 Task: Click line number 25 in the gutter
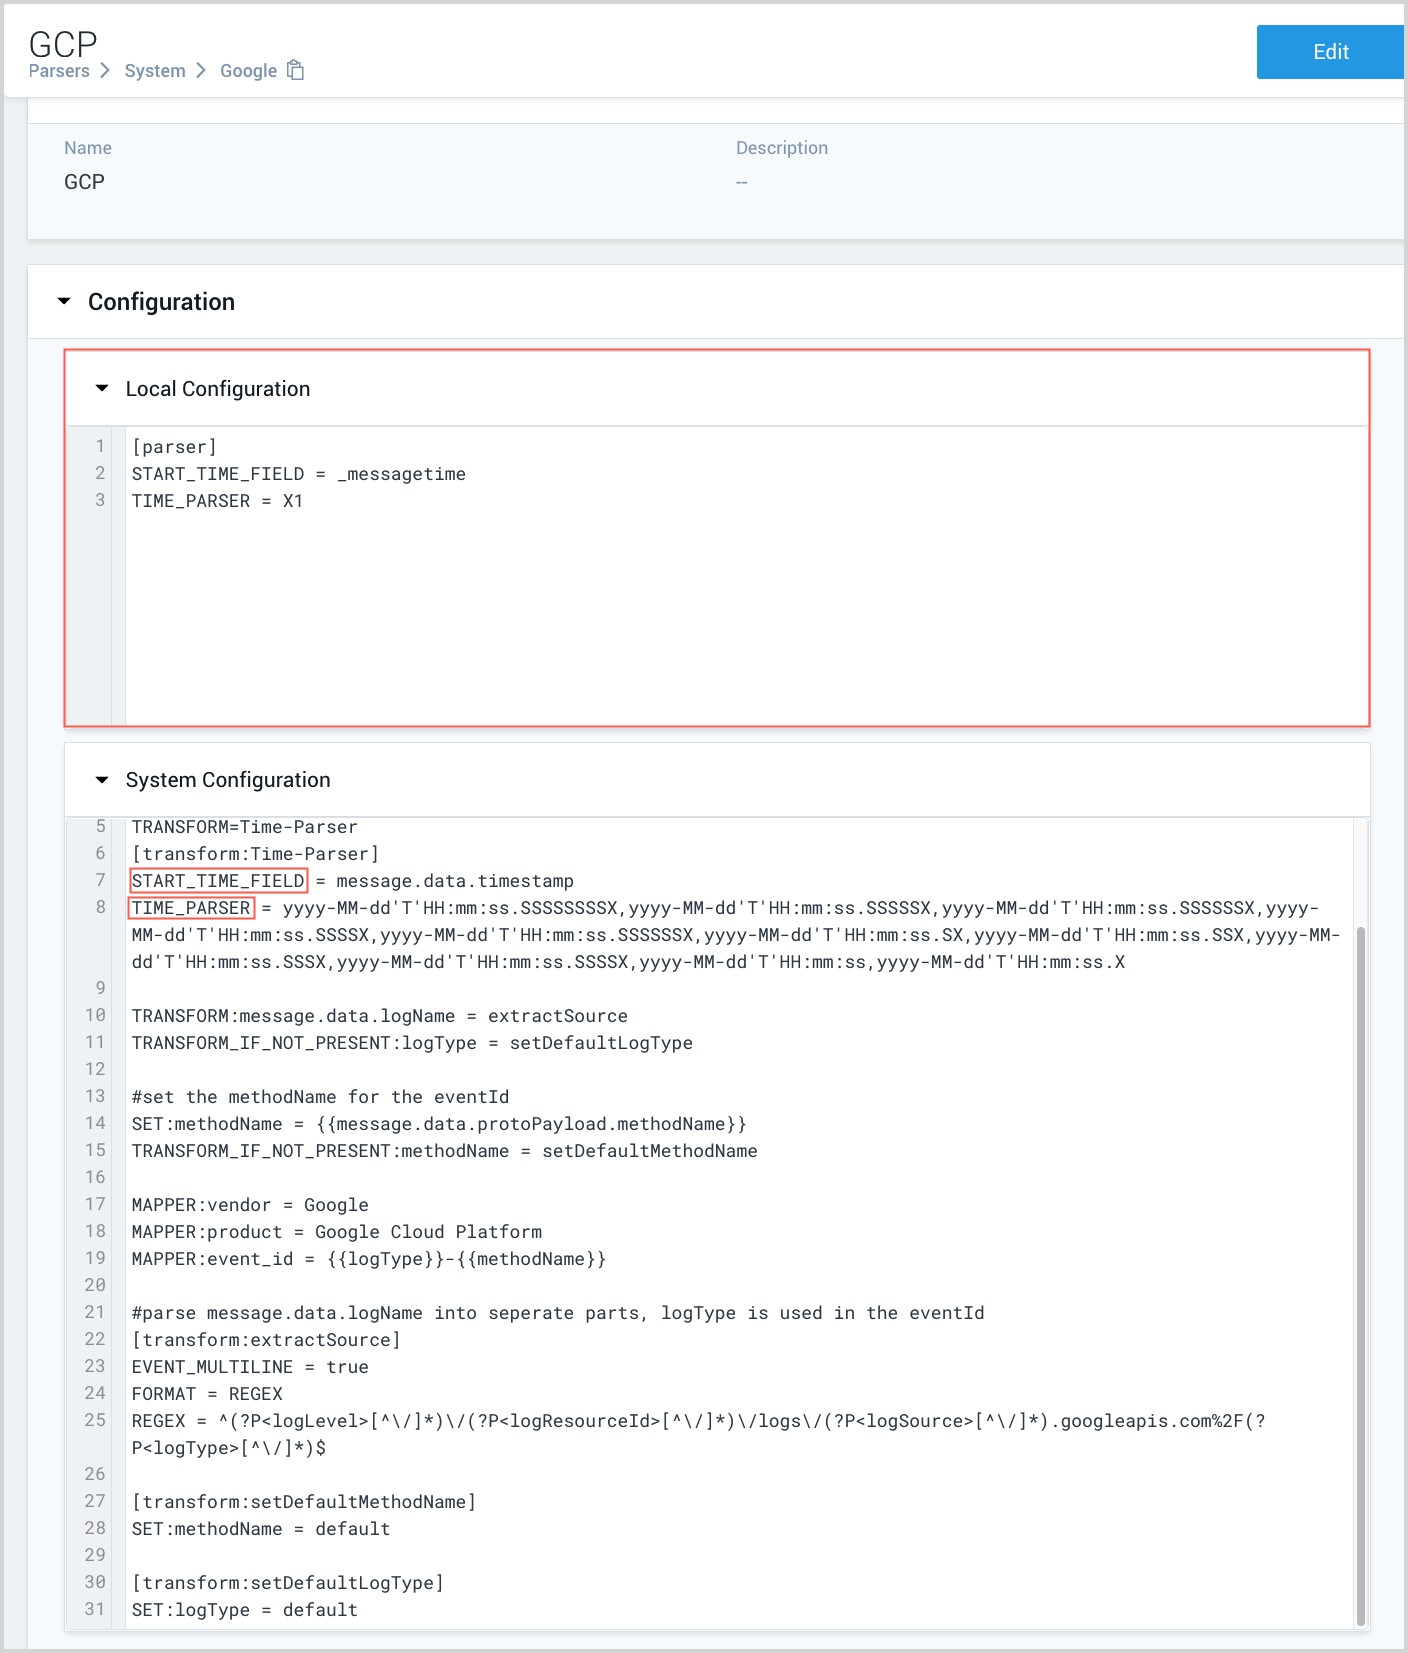(x=95, y=1420)
